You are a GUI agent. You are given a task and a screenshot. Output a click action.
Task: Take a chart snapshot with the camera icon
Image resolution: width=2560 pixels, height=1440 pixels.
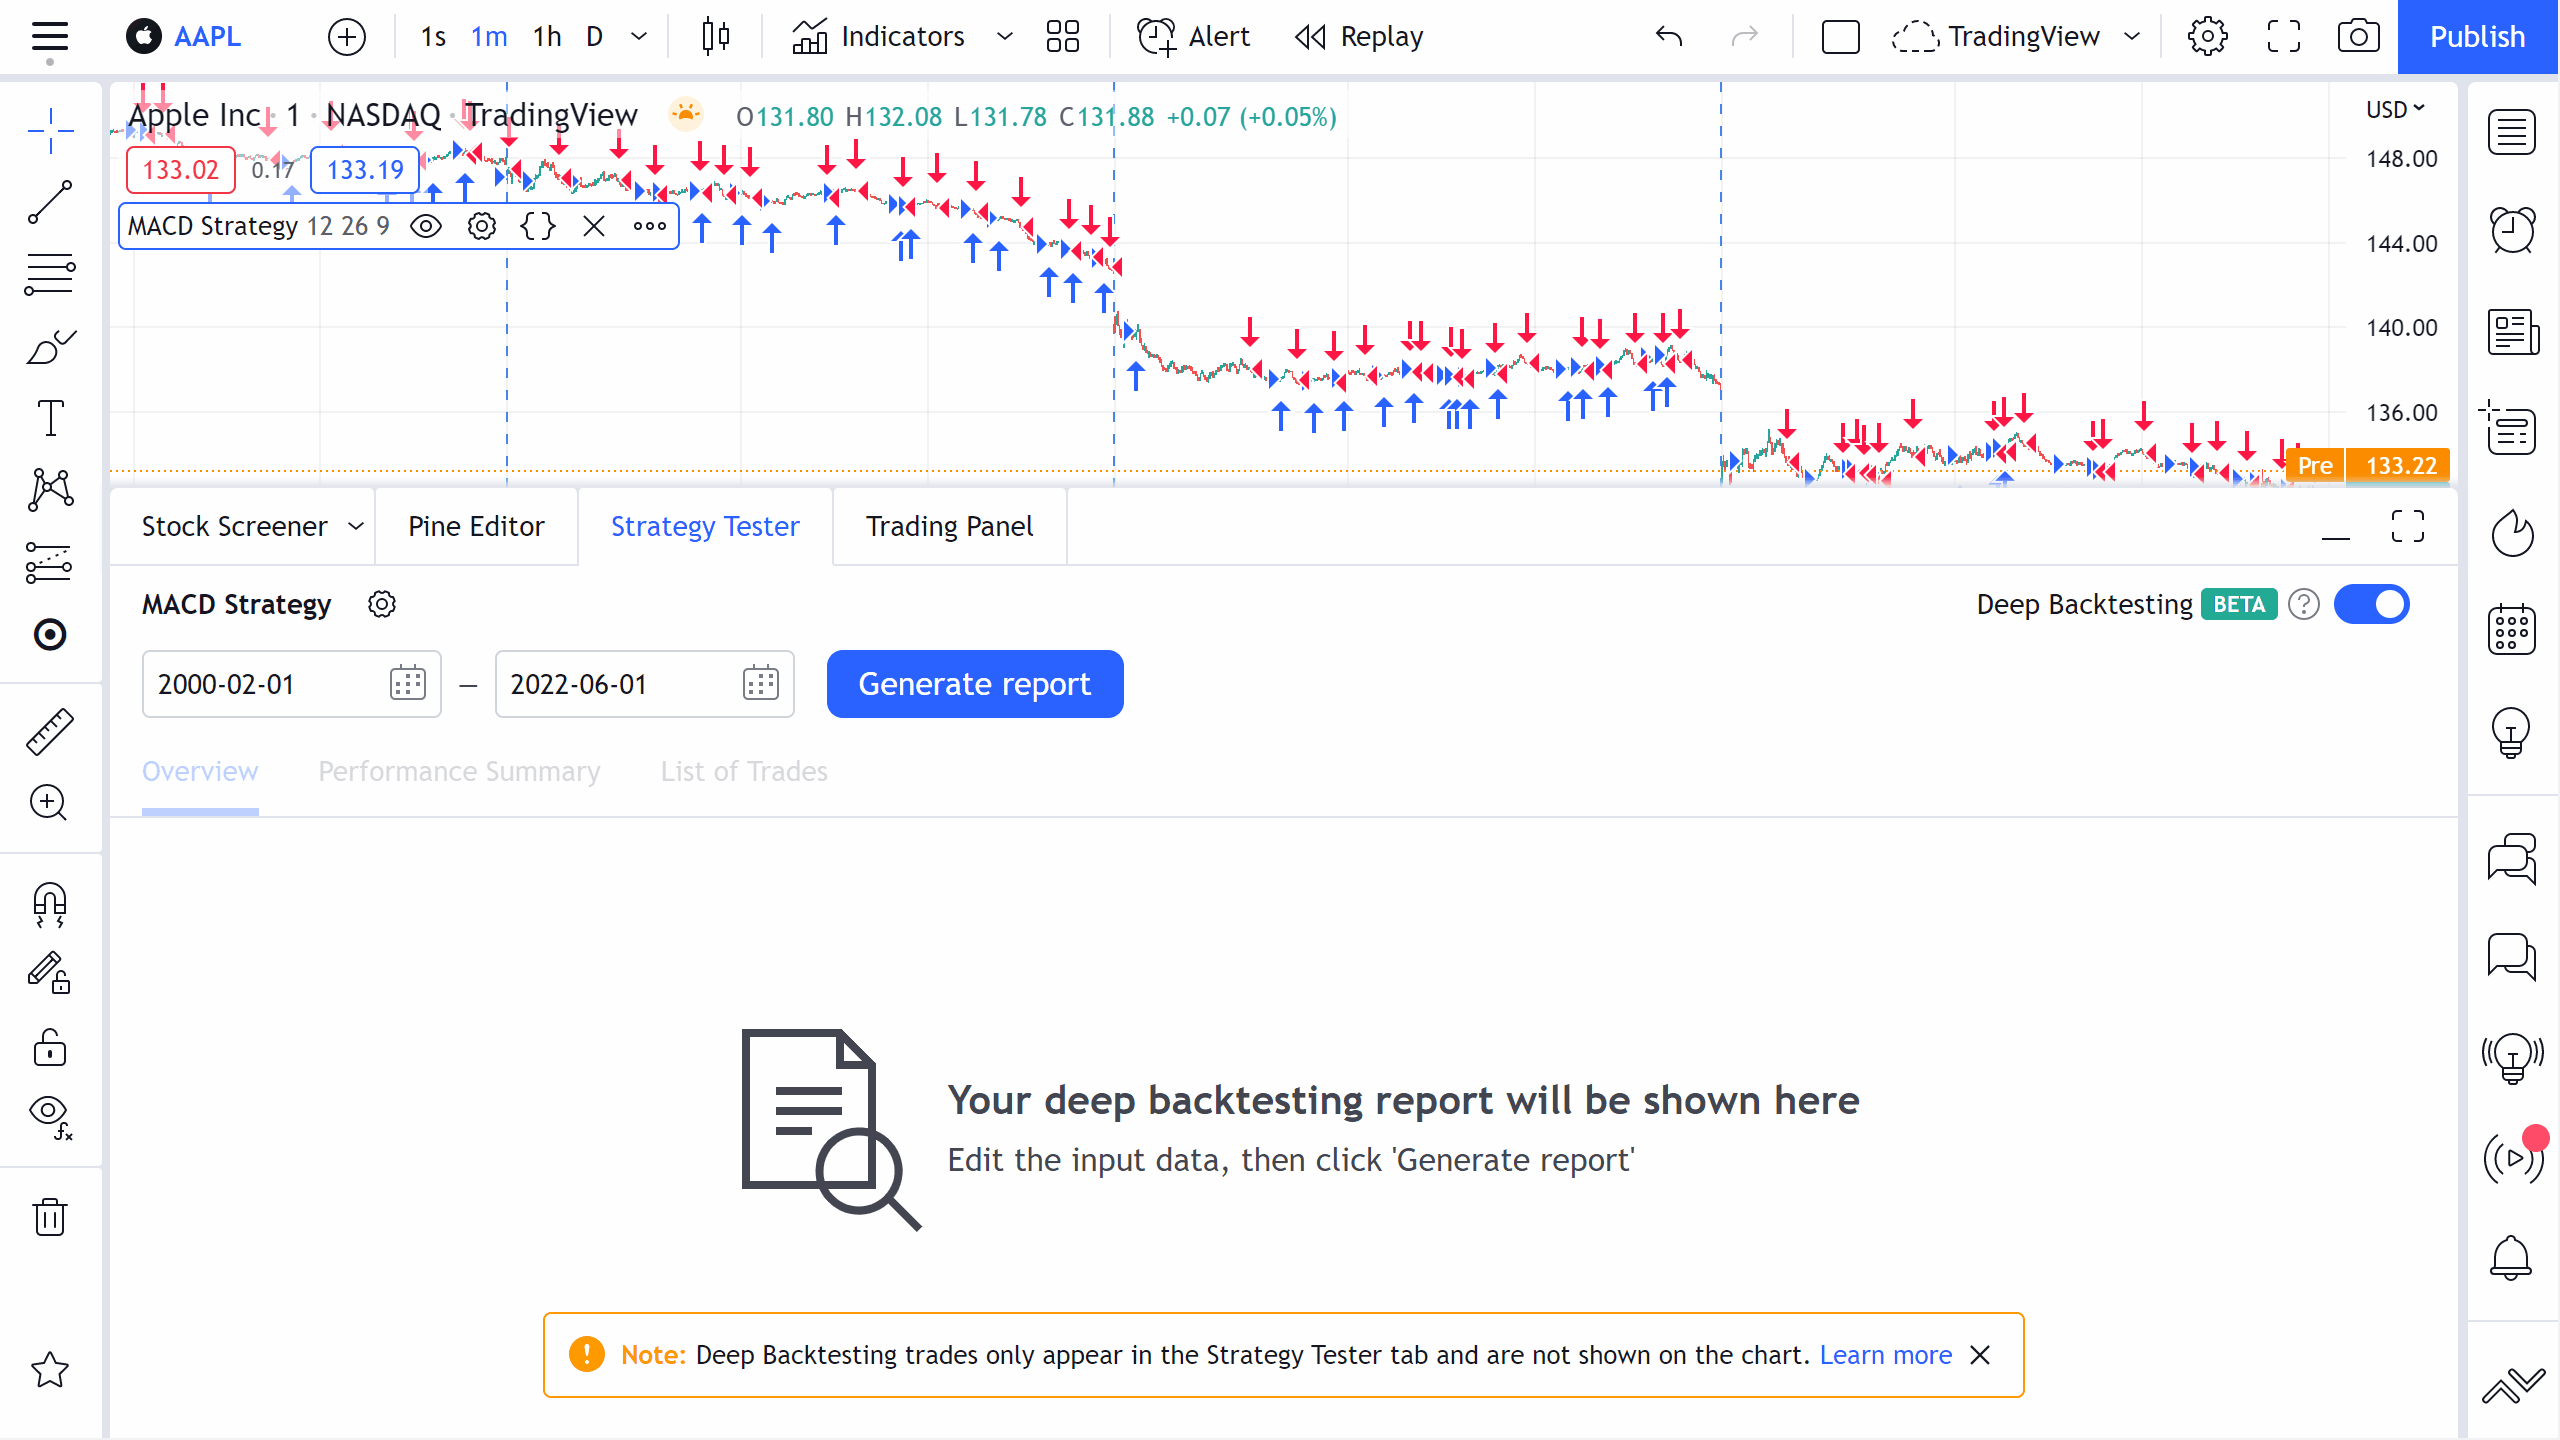(x=2358, y=36)
